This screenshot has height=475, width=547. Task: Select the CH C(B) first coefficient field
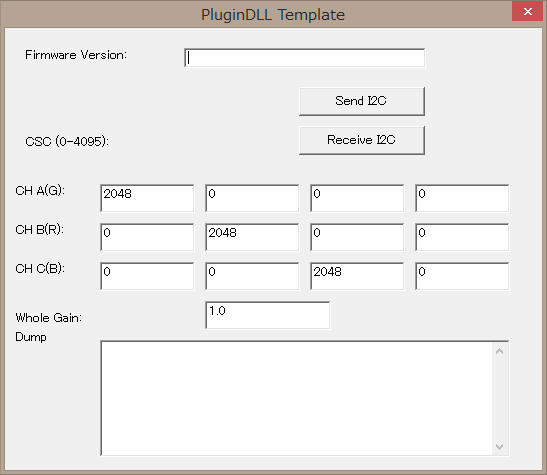tap(147, 276)
